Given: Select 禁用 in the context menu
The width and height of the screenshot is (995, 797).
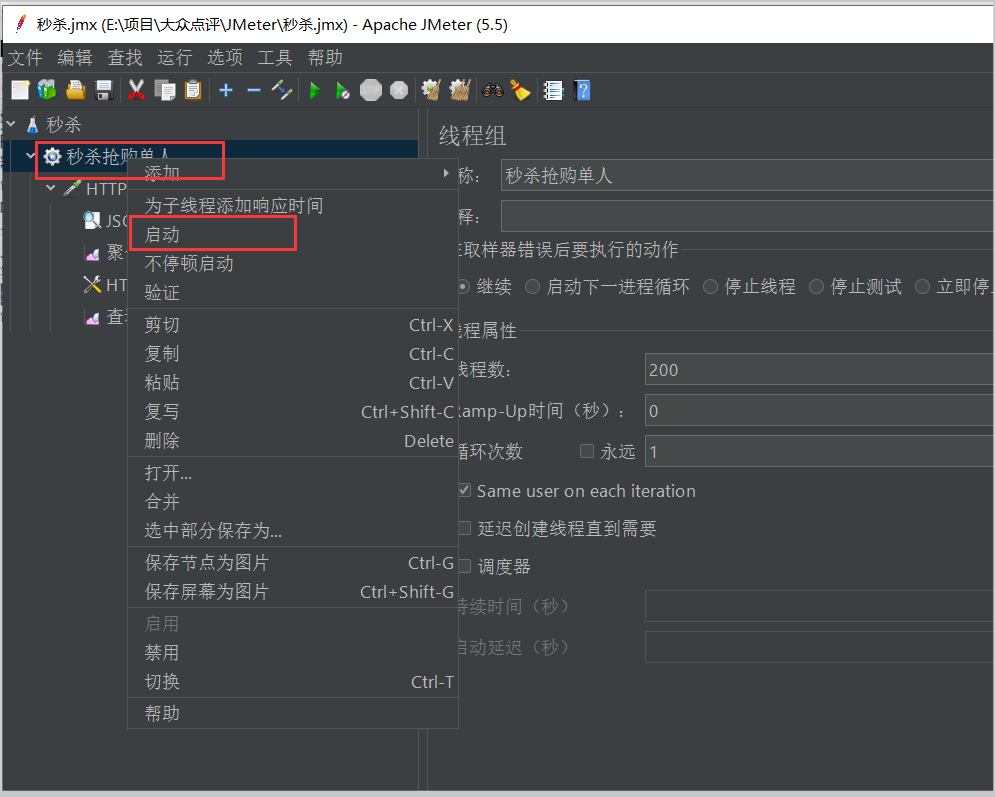Looking at the screenshot, I should tap(163, 652).
